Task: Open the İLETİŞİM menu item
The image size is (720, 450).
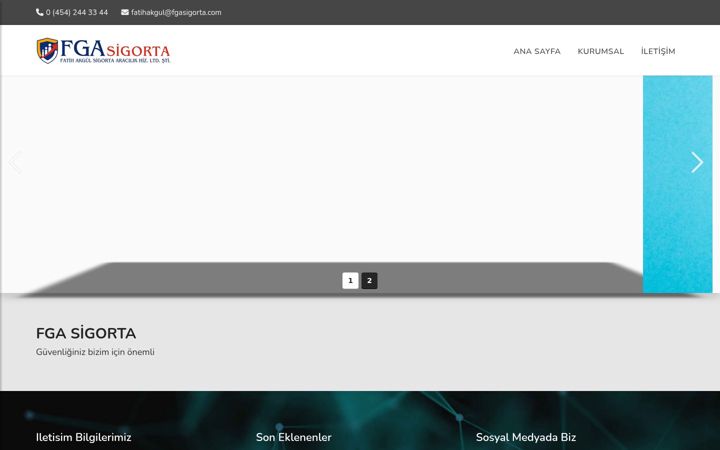Action: [x=658, y=51]
